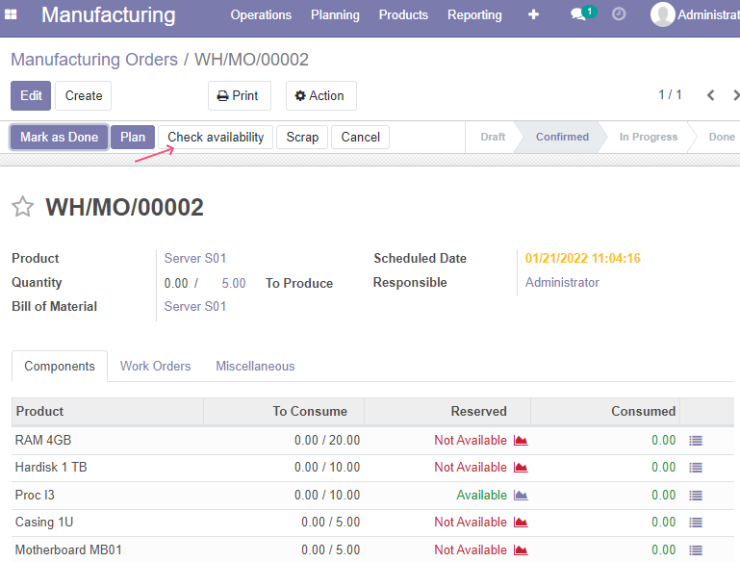Open the Reporting menu
Screen dimensions: 740x562
(x=475, y=15)
